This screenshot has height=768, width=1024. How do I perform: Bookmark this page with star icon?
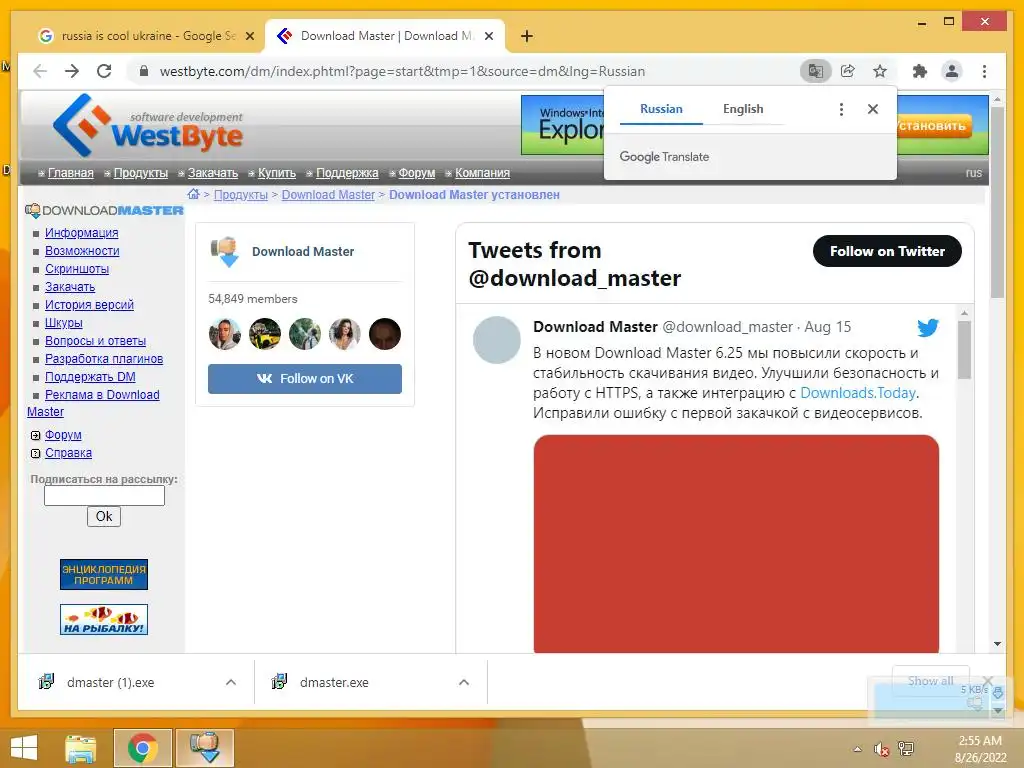pyautogui.click(x=880, y=71)
